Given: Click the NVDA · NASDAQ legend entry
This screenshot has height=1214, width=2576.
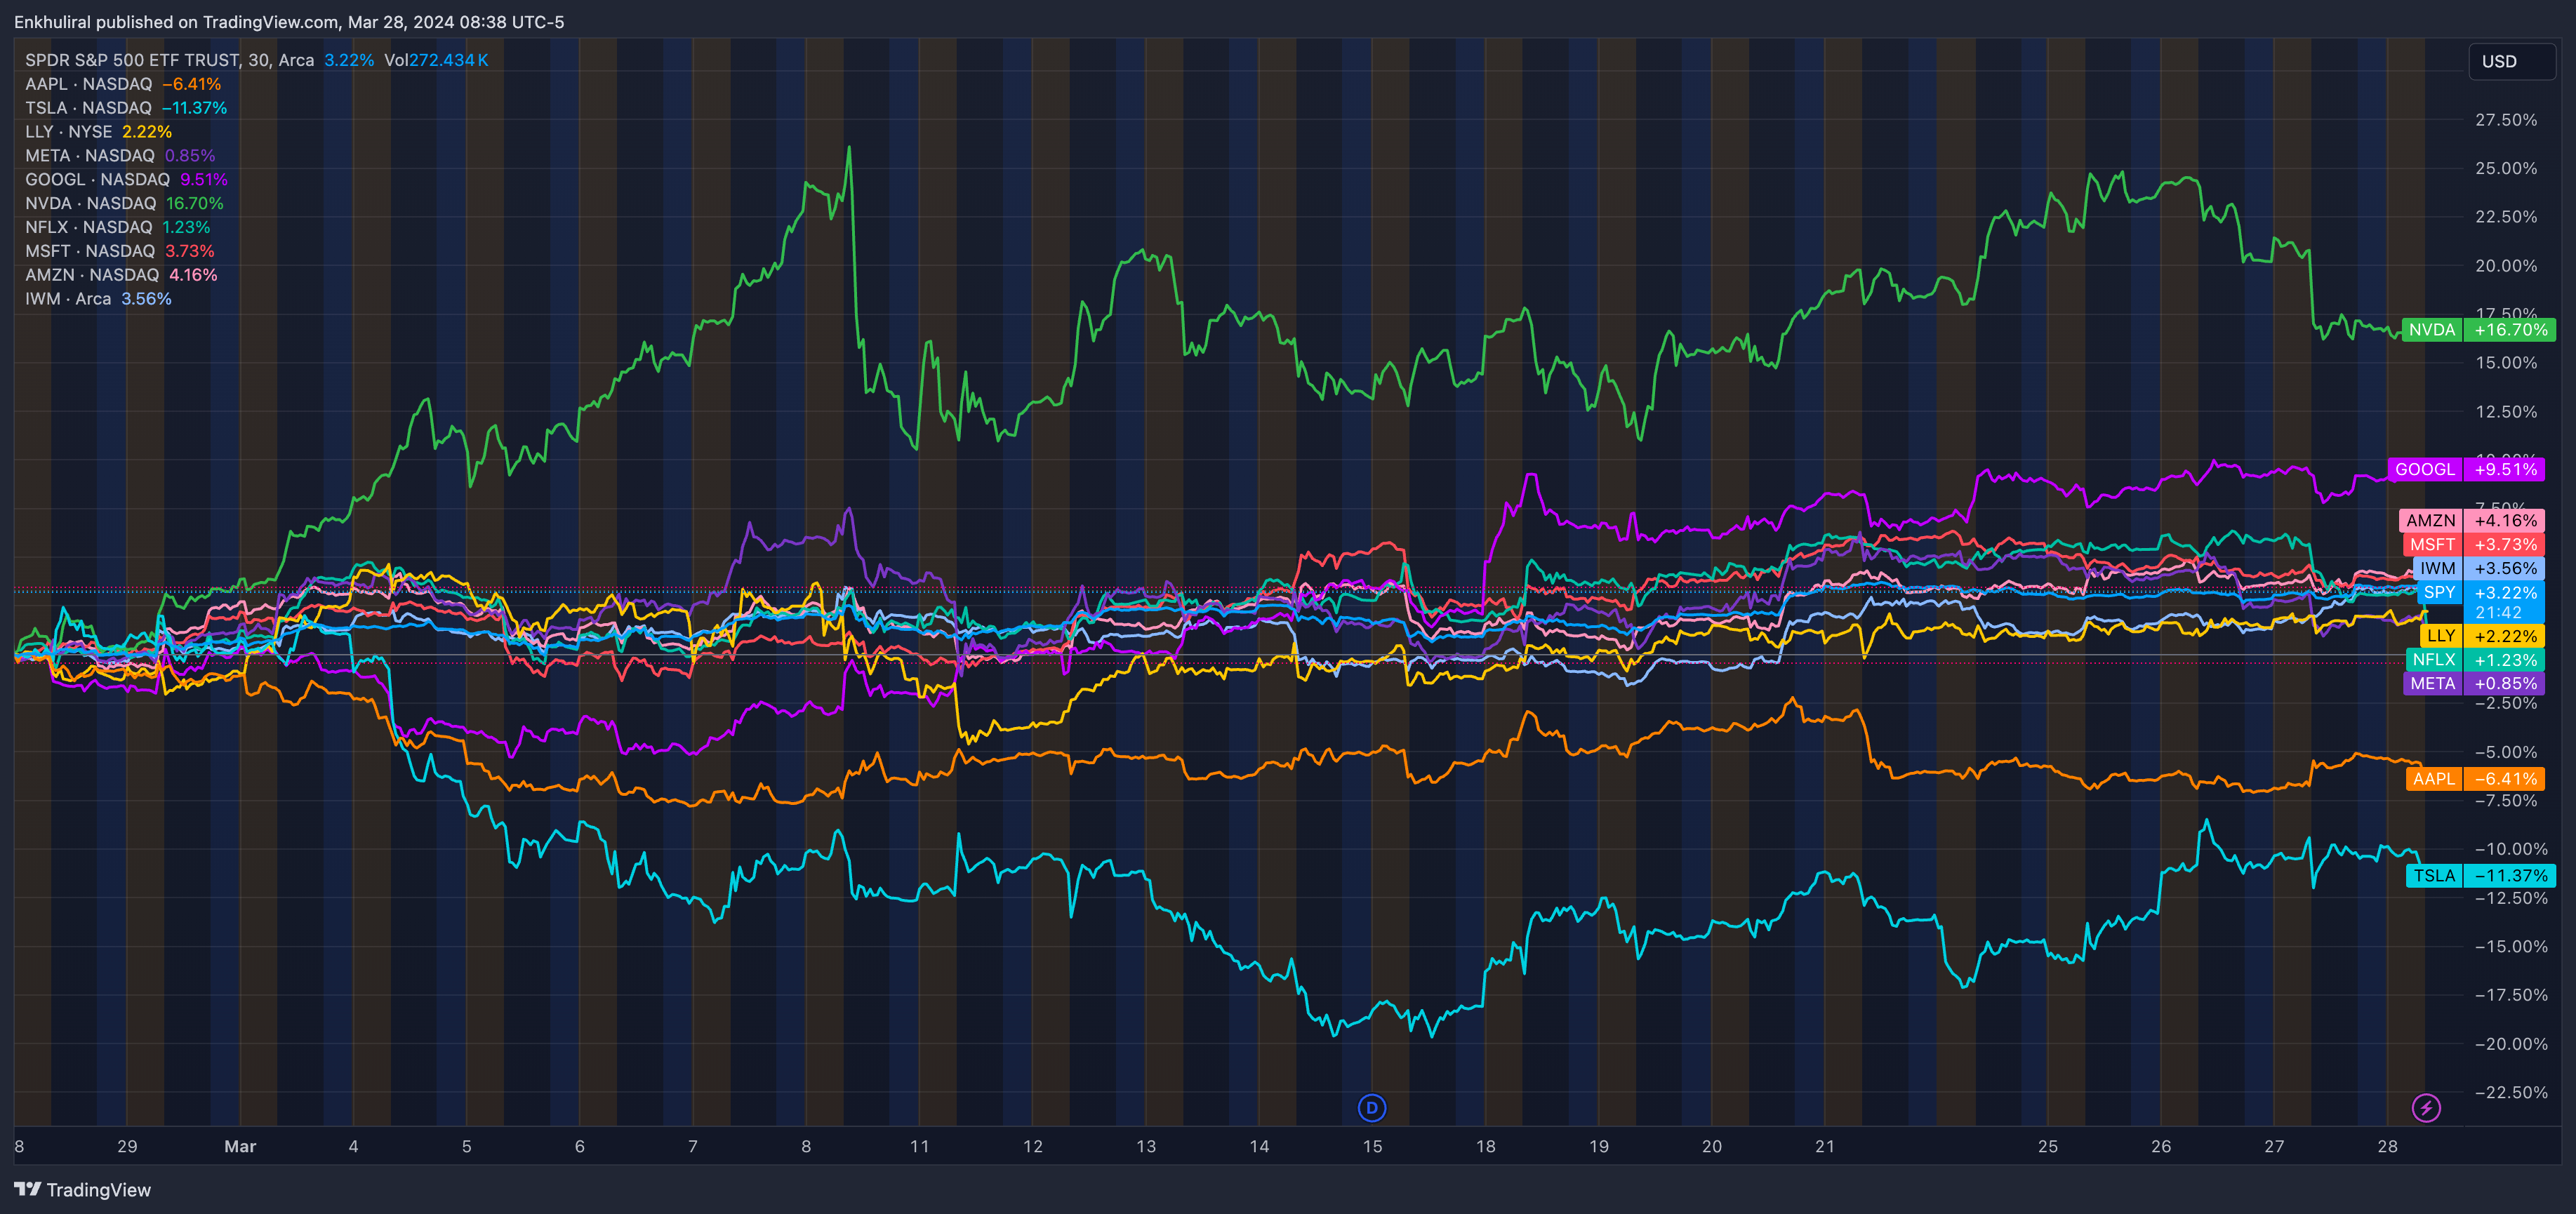Looking at the screenshot, I should click(x=90, y=203).
